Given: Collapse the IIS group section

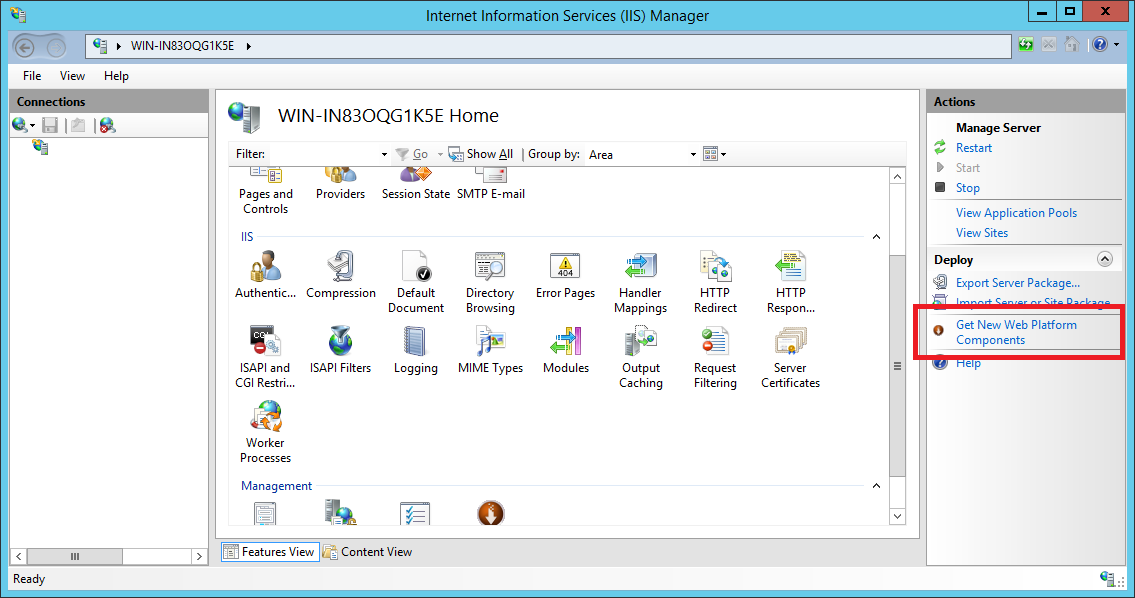Looking at the screenshot, I should (x=876, y=237).
